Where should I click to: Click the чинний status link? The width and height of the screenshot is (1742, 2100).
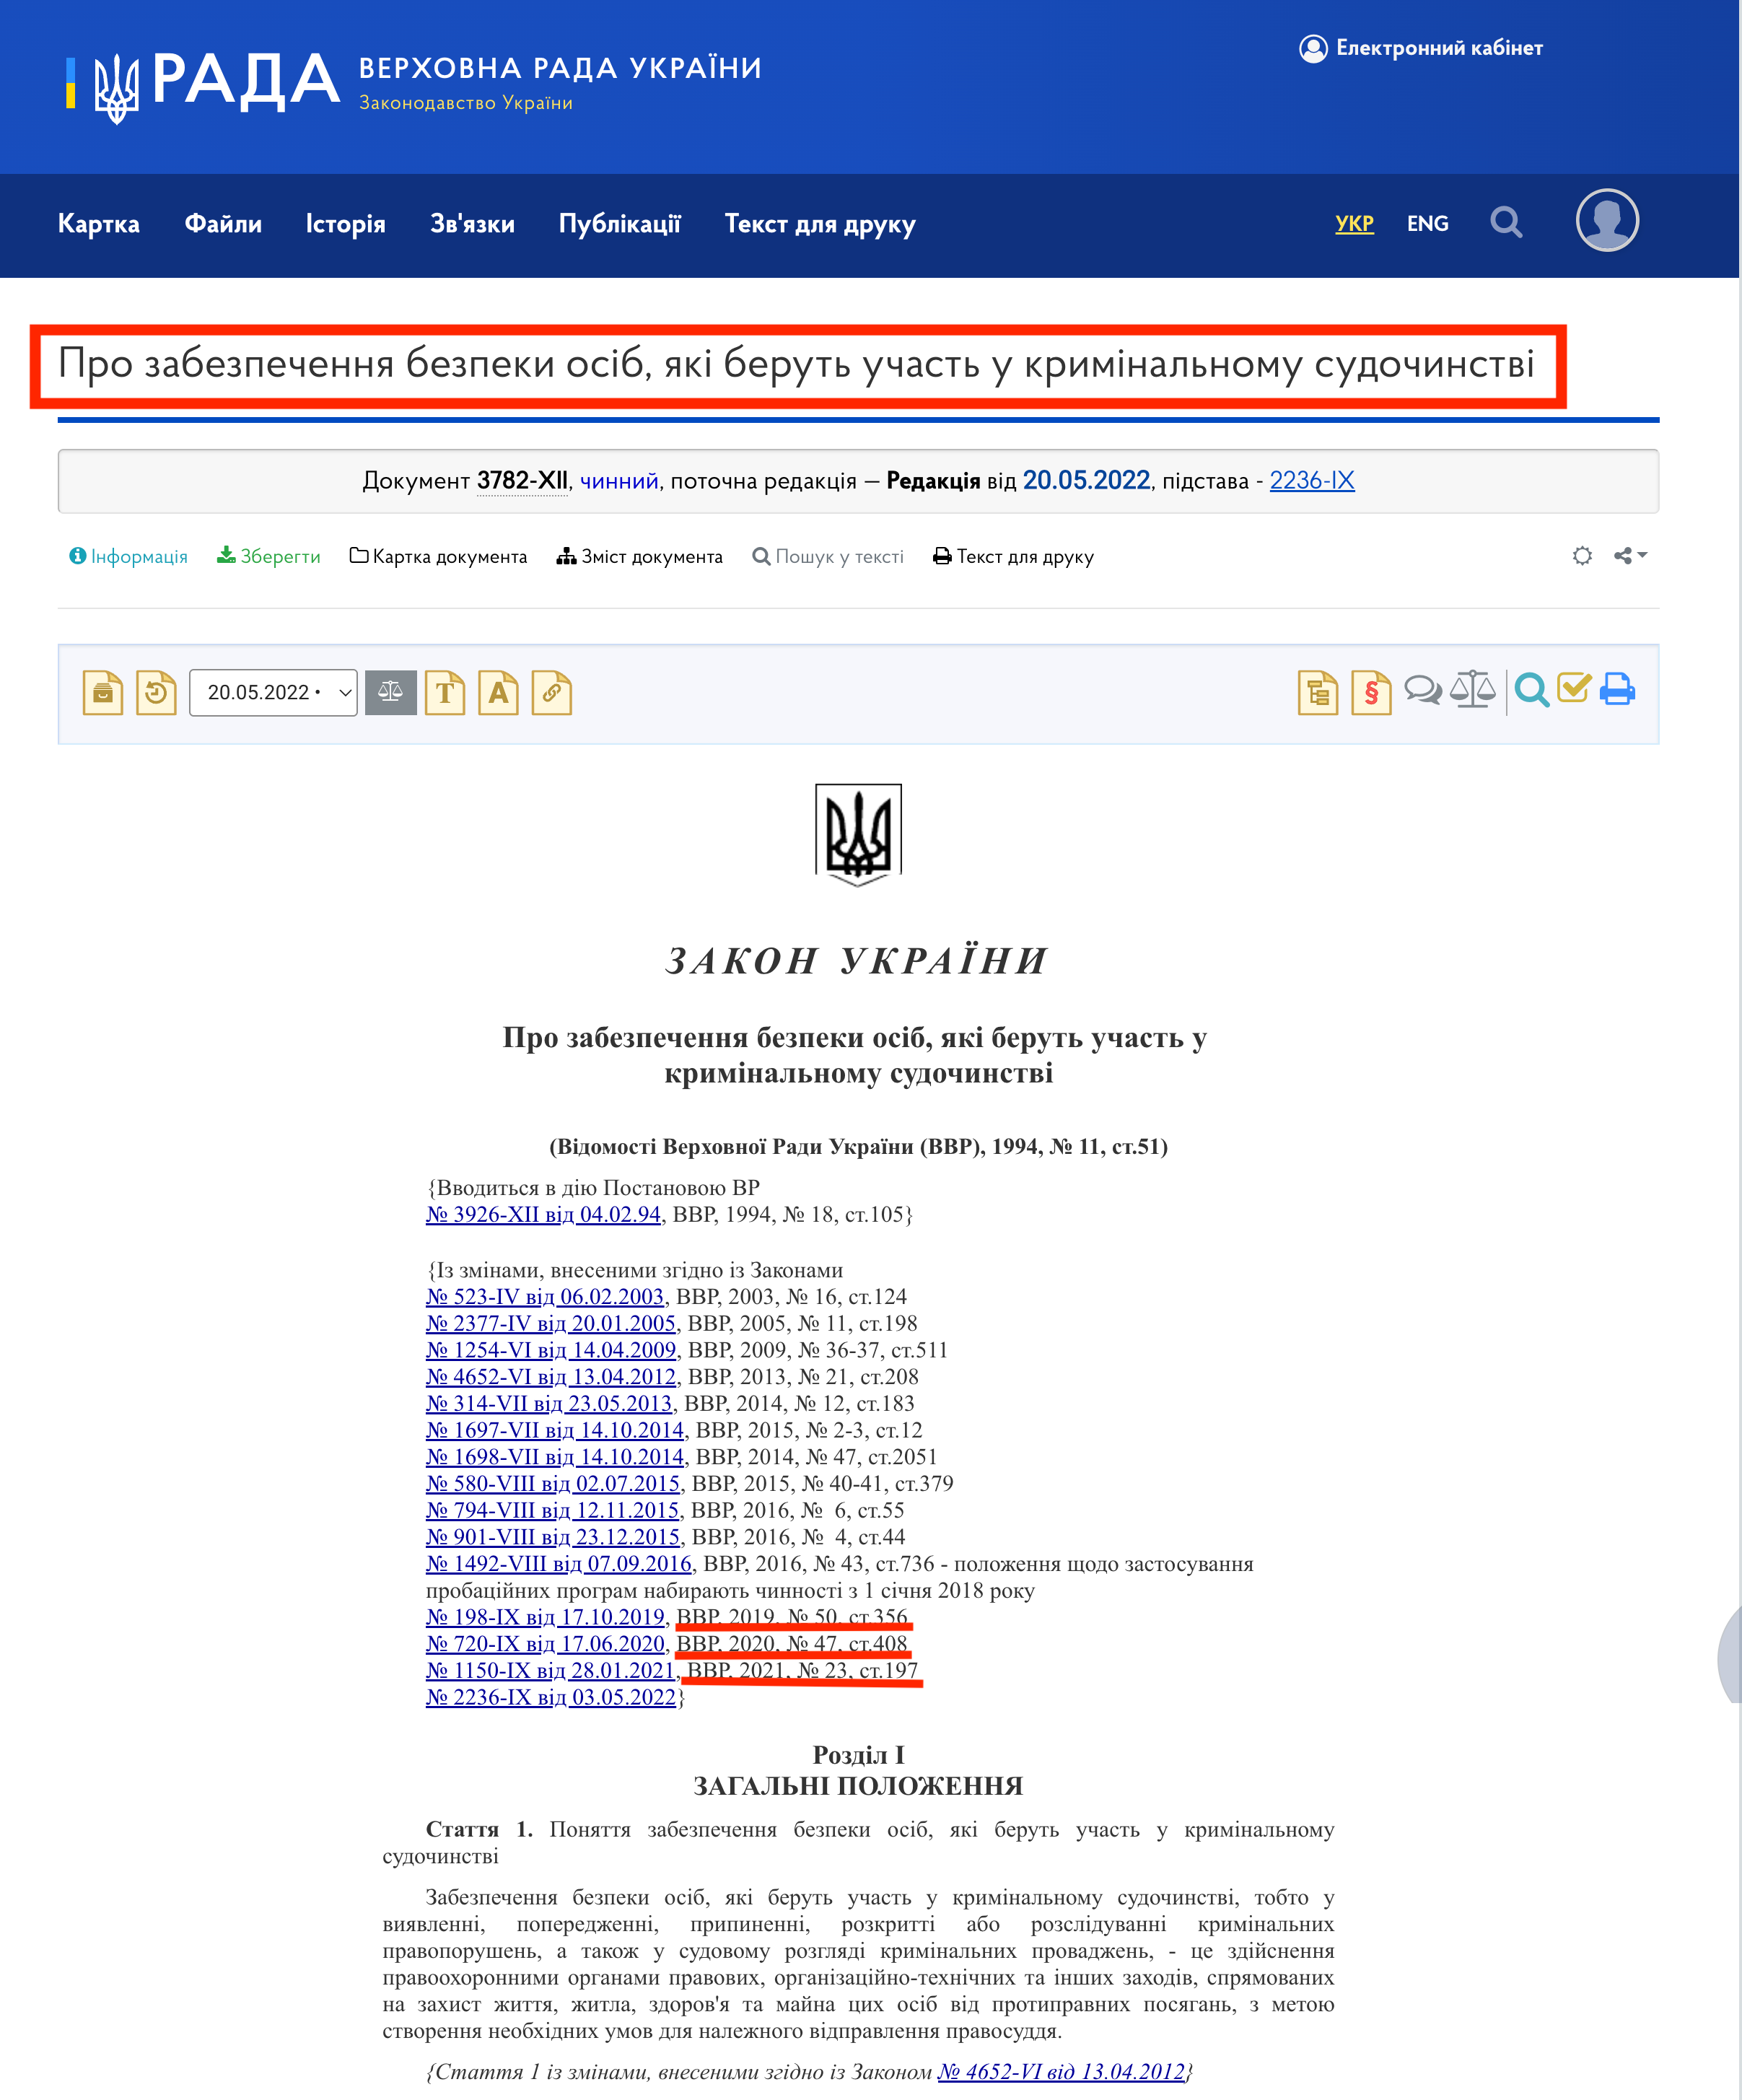tap(619, 480)
